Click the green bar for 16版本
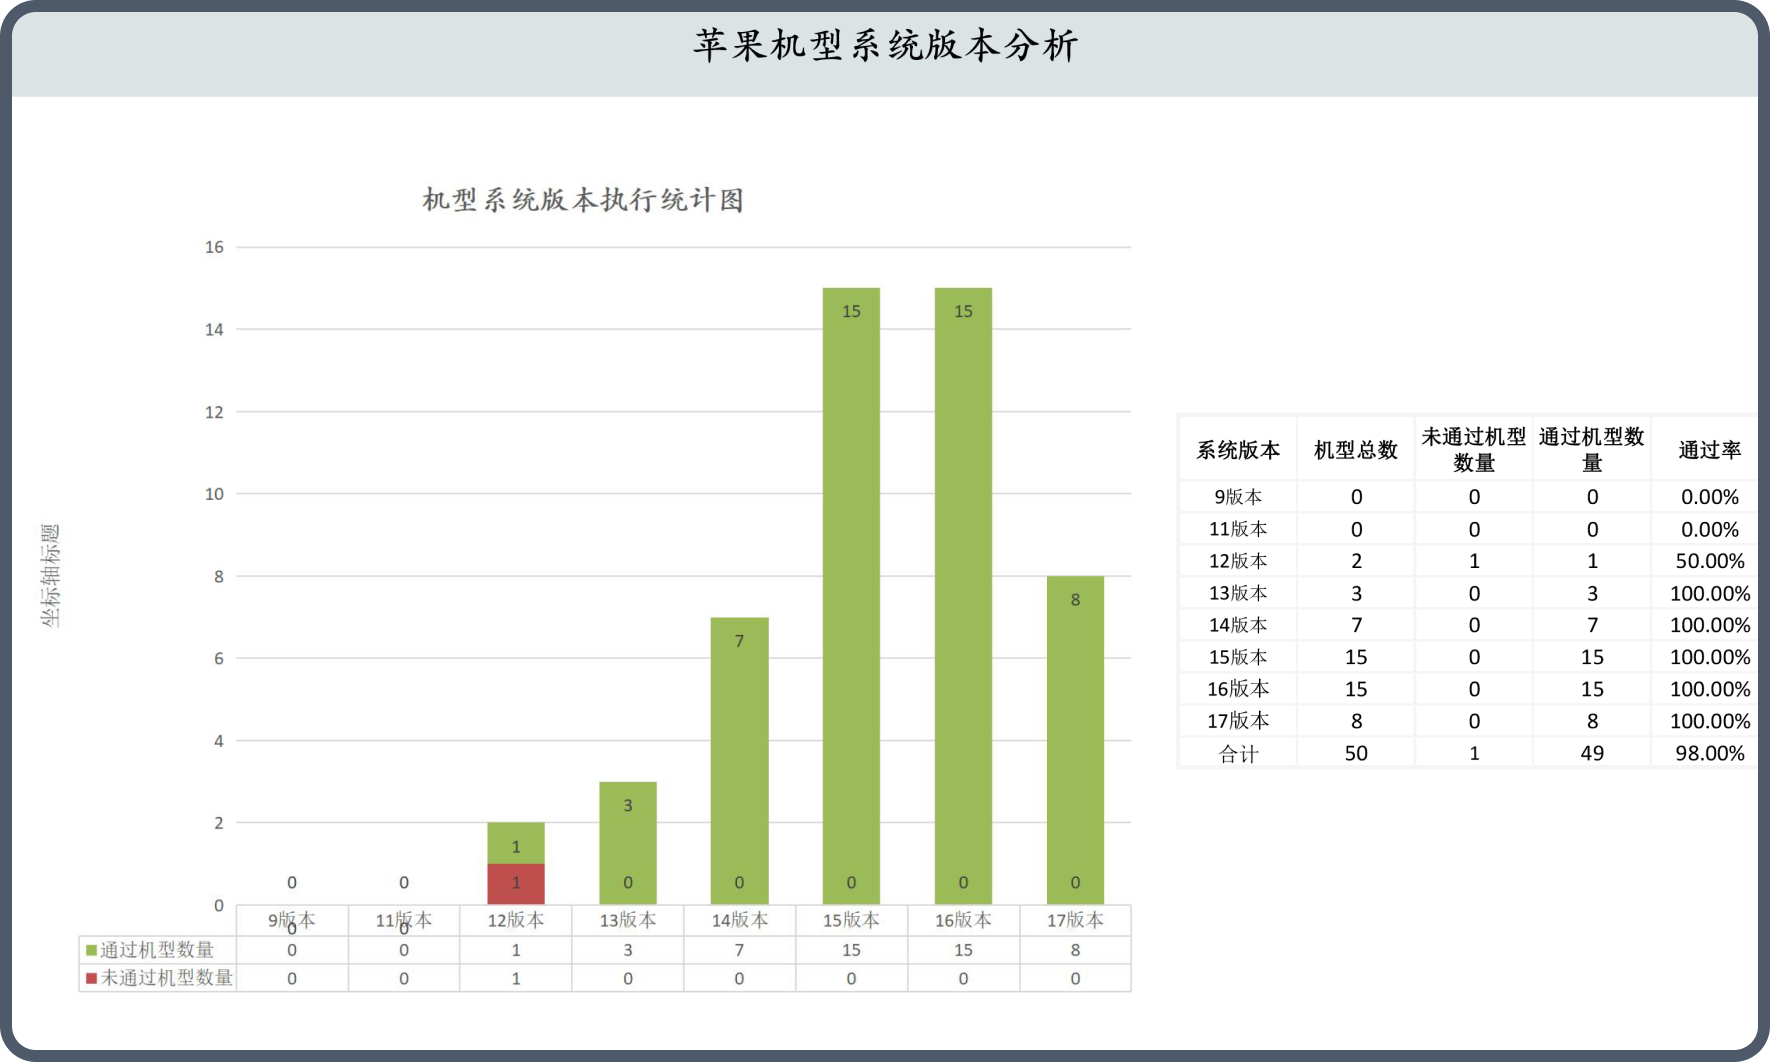1770x1062 pixels. coord(963,595)
